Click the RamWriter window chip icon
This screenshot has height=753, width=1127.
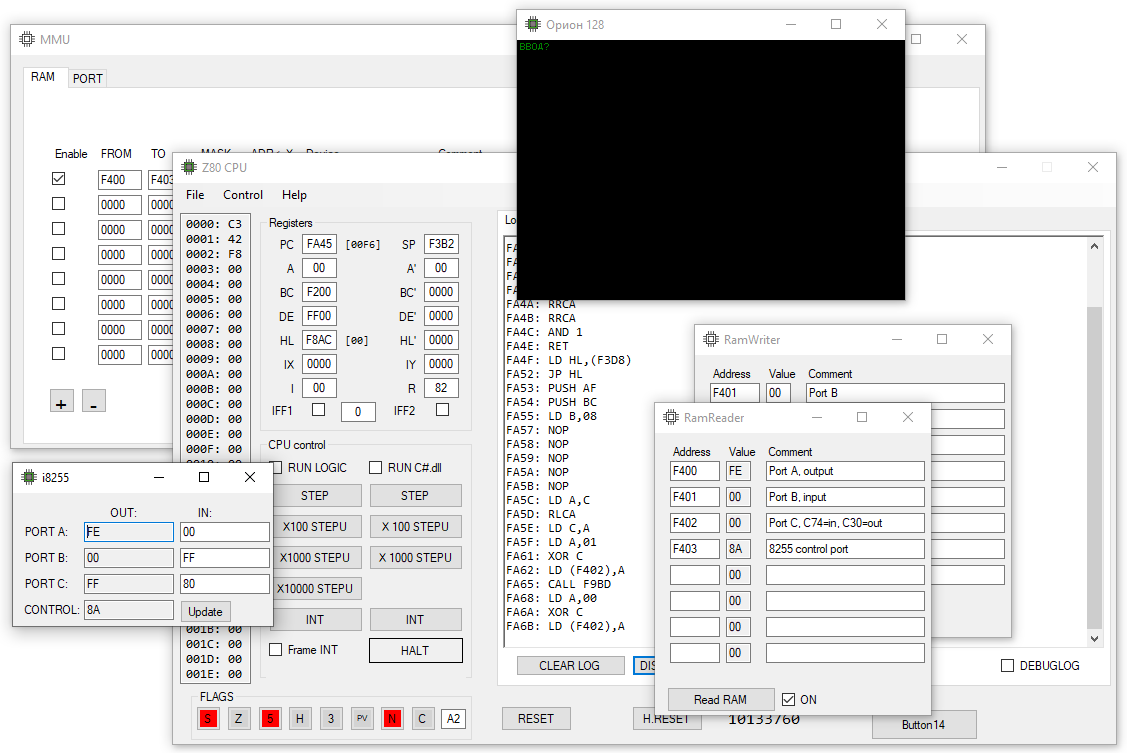[x=711, y=339]
